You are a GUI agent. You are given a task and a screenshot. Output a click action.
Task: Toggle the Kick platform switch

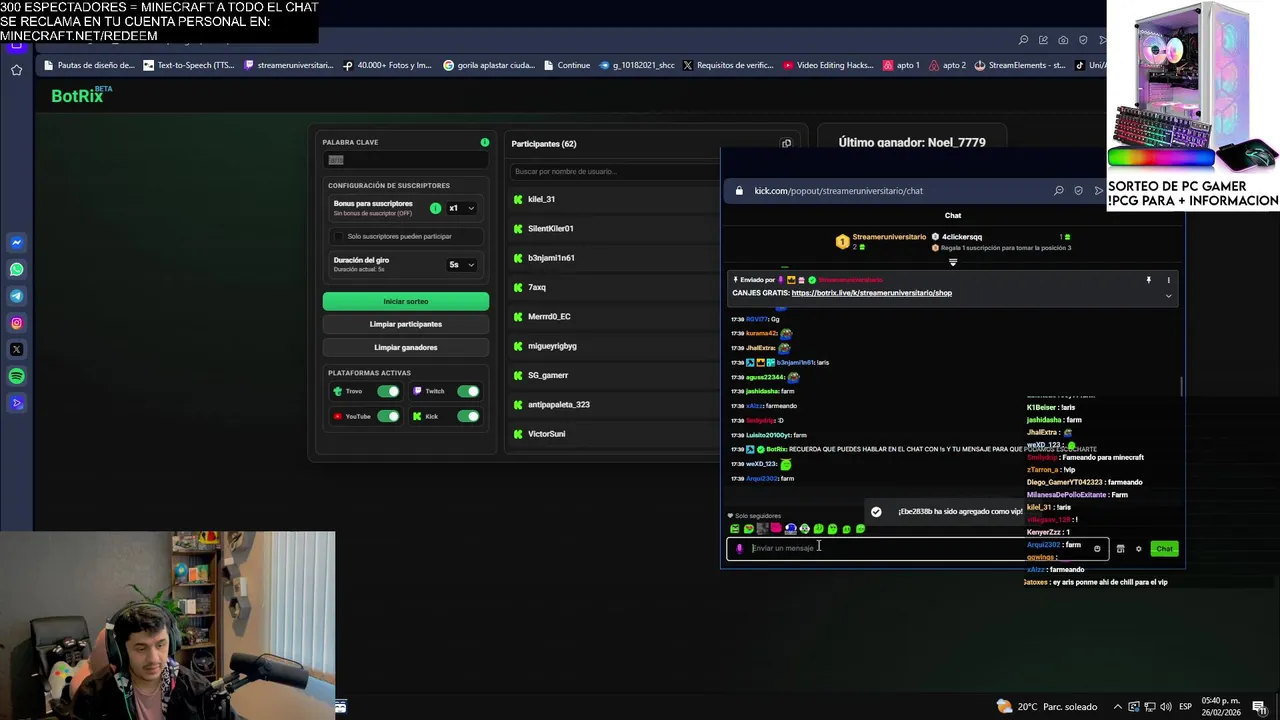click(468, 416)
